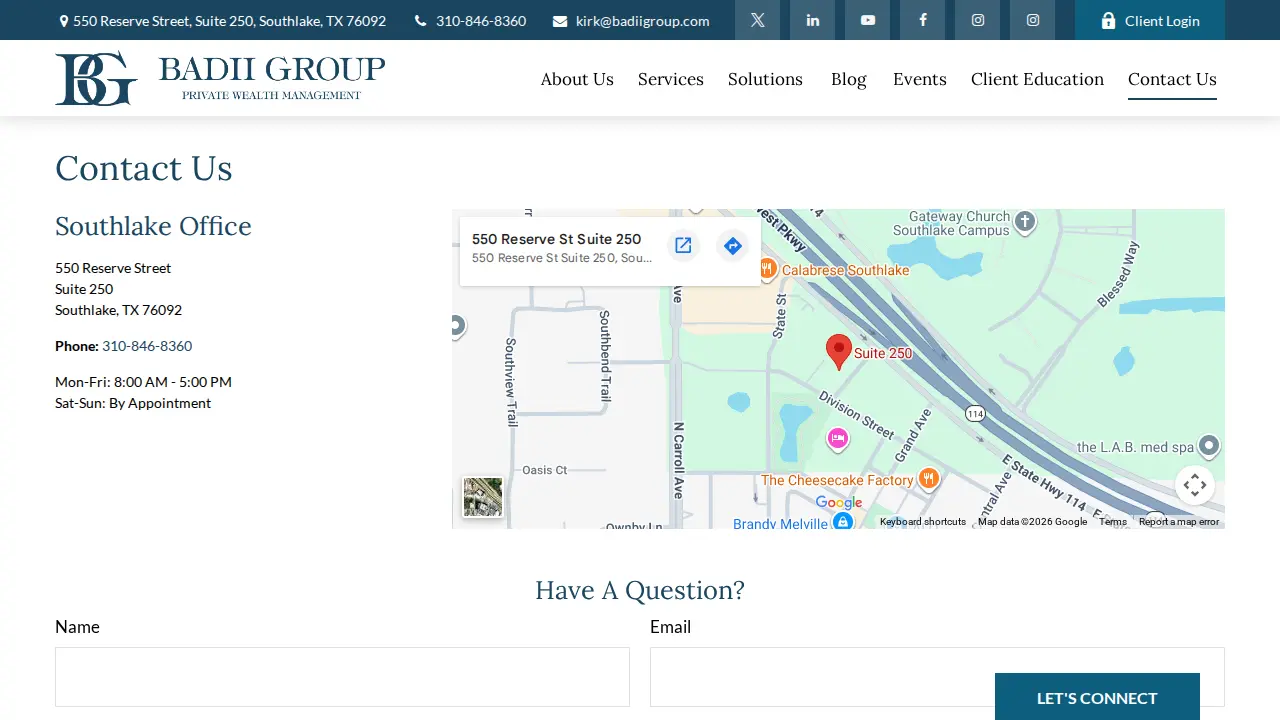Click the pink hotel marker on map
Image resolution: width=1280 pixels, height=720 pixels.
(838, 438)
